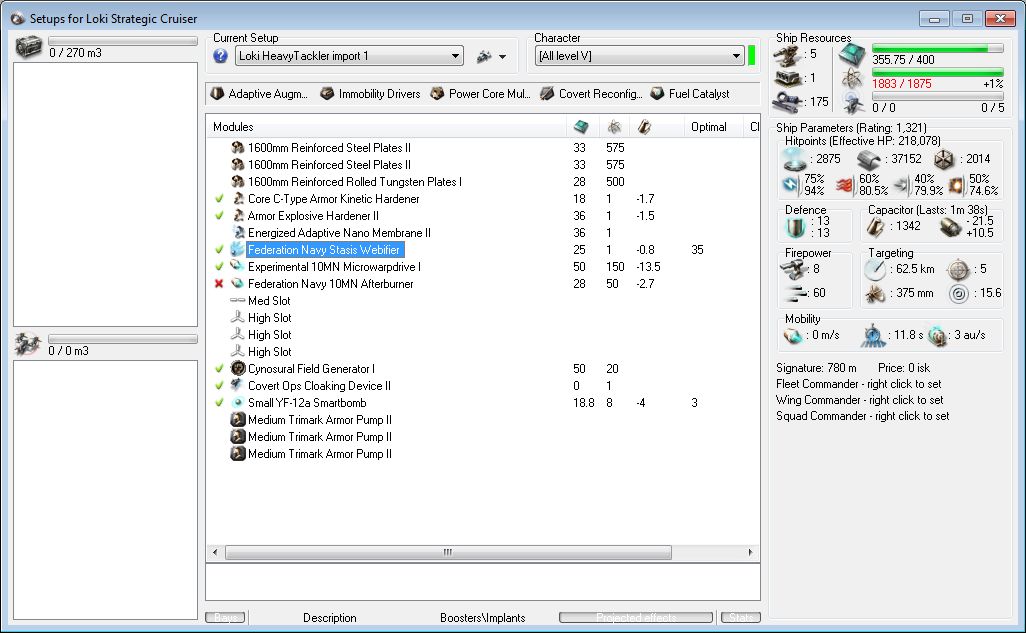Image resolution: width=1026 pixels, height=633 pixels.
Task: Open the Boosters\Implants tab
Action: point(482,617)
